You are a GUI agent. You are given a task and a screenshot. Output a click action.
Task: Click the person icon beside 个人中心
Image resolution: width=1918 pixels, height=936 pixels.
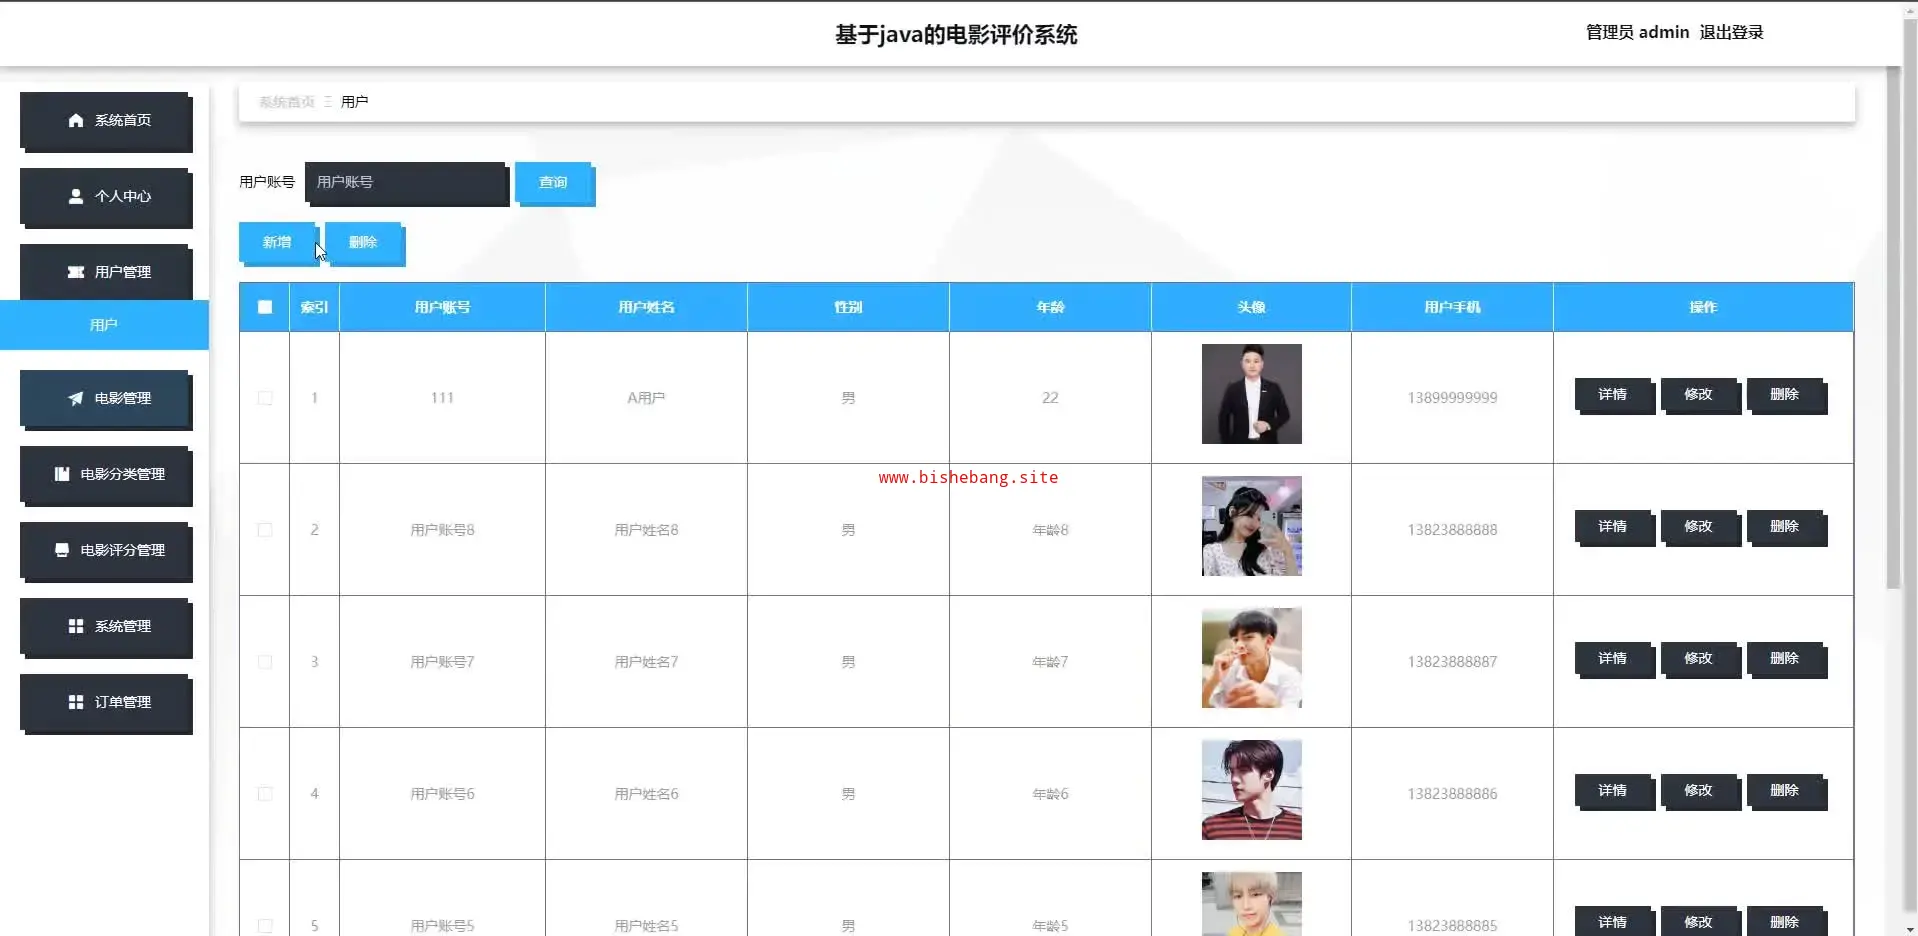(76, 196)
